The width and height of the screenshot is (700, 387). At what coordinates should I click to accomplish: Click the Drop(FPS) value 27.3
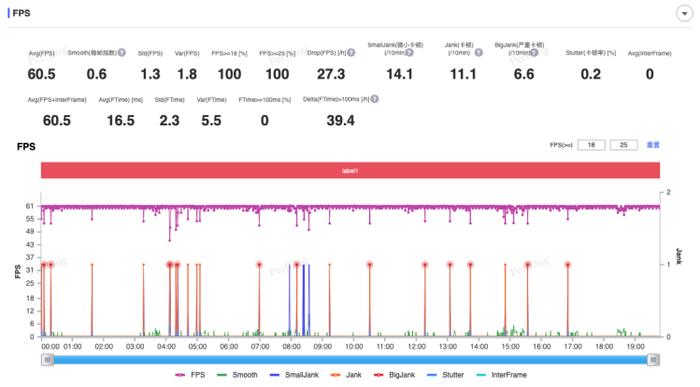click(x=331, y=74)
